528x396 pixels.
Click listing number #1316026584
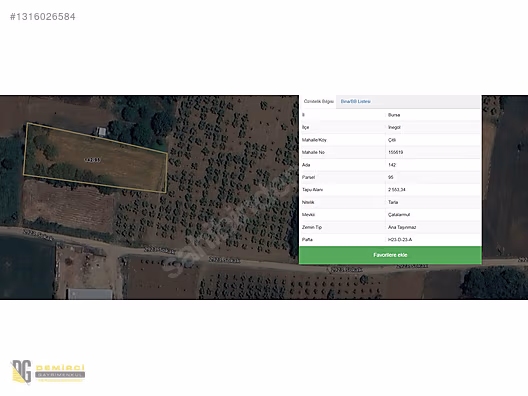(x=42, y=17)
